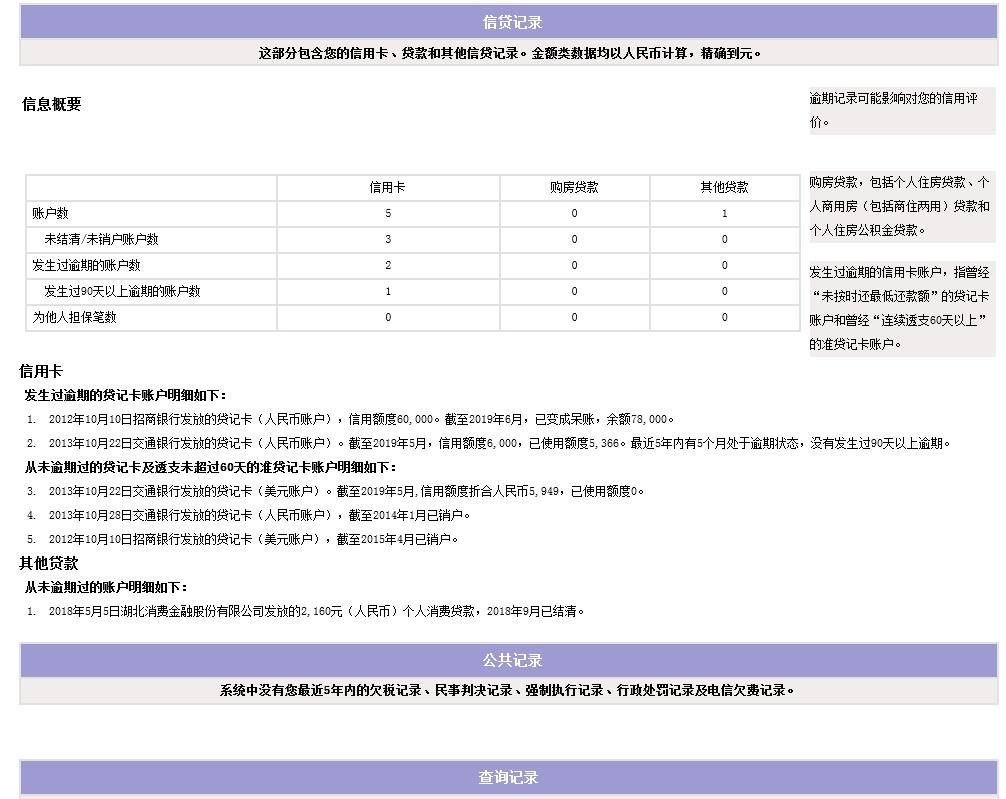Select the 为他人担保笔数 row label
The image size is (1006, 799).
pyautogui.click(x=74, y=317)
